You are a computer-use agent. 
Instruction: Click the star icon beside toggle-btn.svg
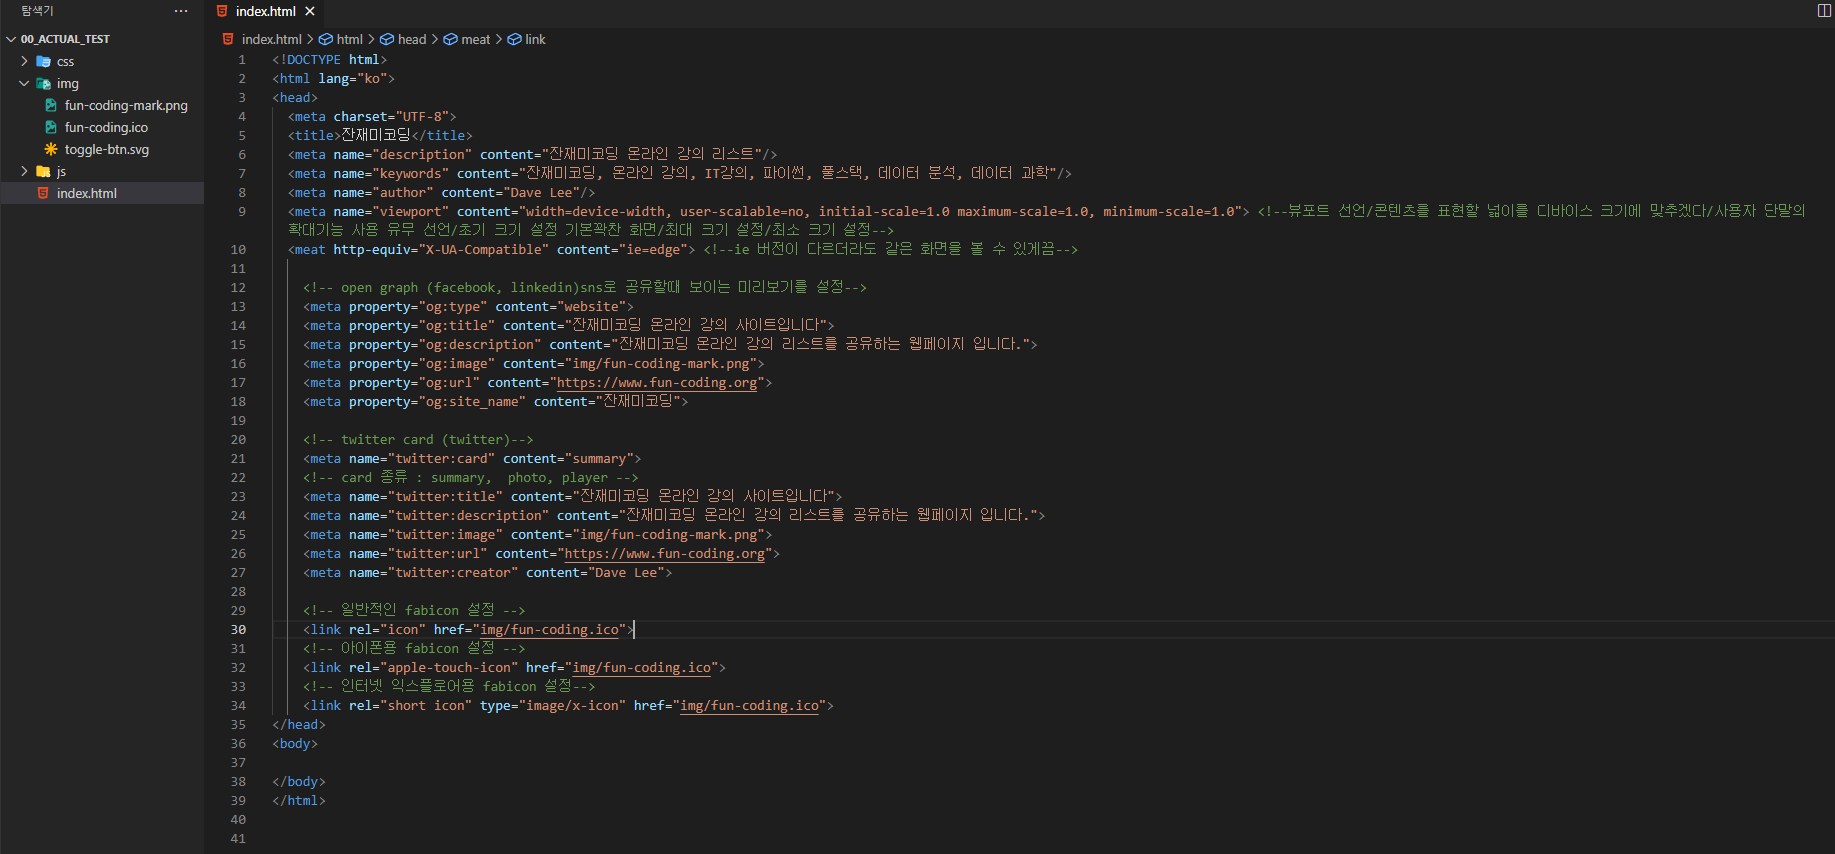point(51,149)
